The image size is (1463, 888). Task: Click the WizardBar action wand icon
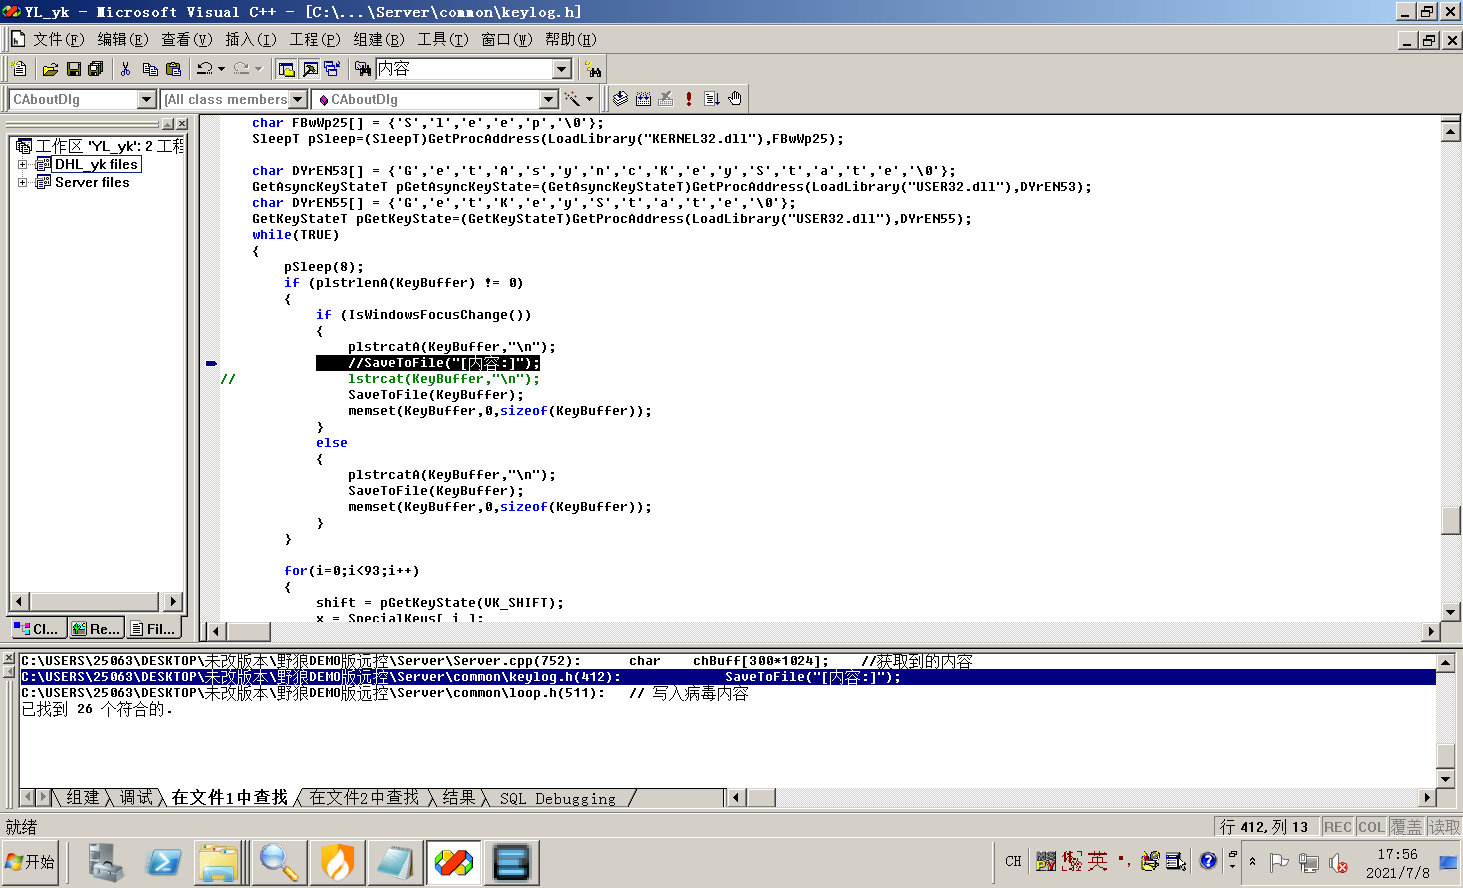tap(572, 99)
